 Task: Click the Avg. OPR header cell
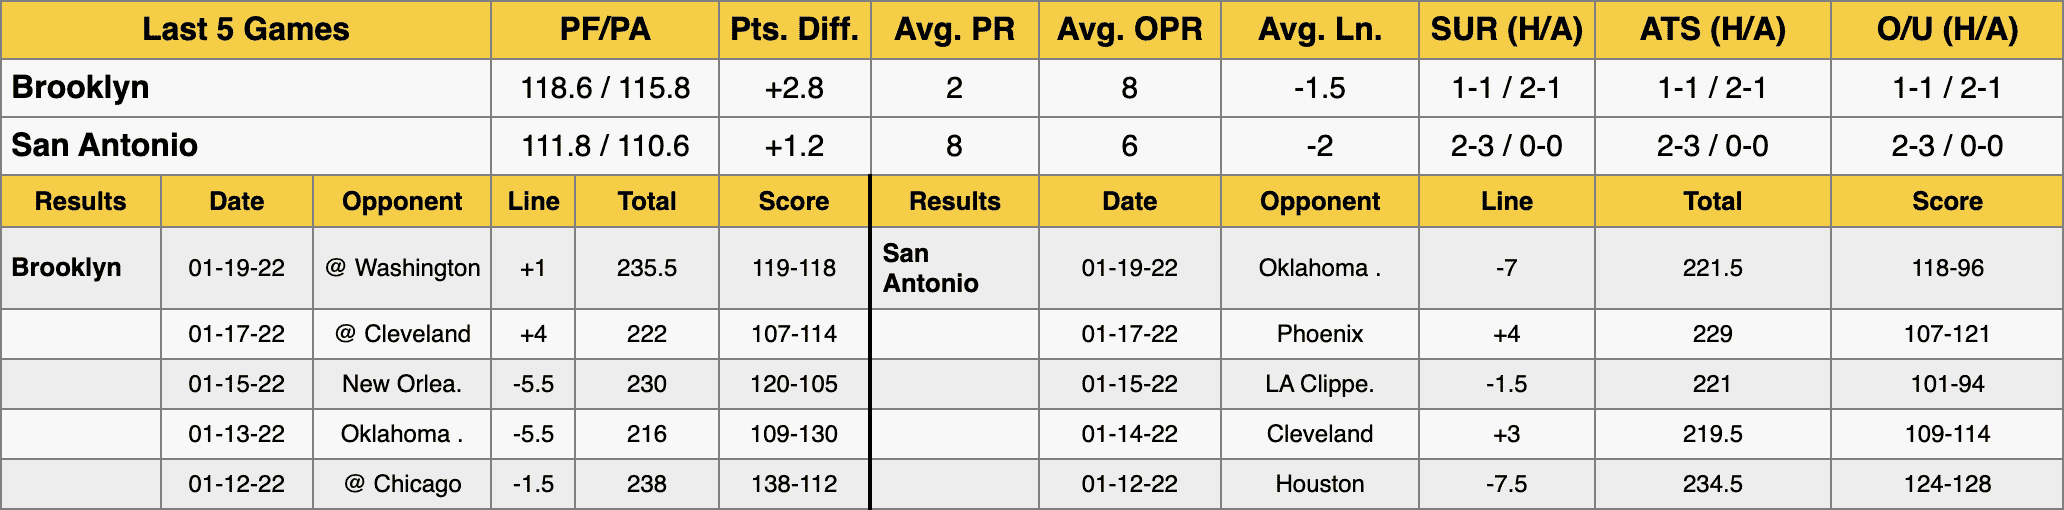point(1130,30)
